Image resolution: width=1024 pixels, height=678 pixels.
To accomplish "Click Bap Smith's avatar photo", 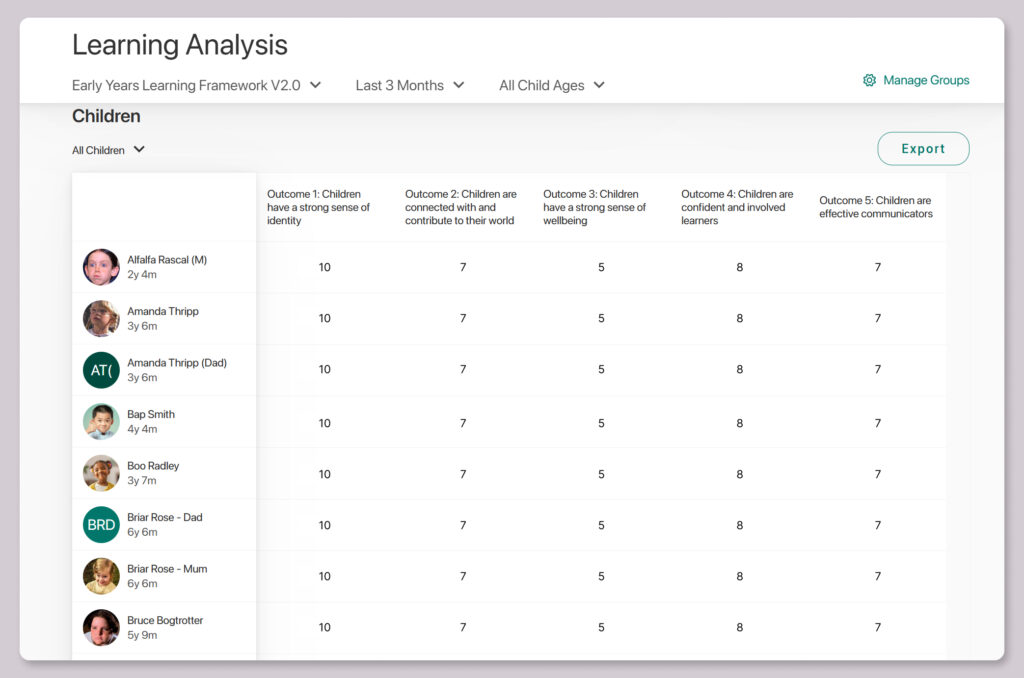I will pyautogui.click(x=101, y=422).
